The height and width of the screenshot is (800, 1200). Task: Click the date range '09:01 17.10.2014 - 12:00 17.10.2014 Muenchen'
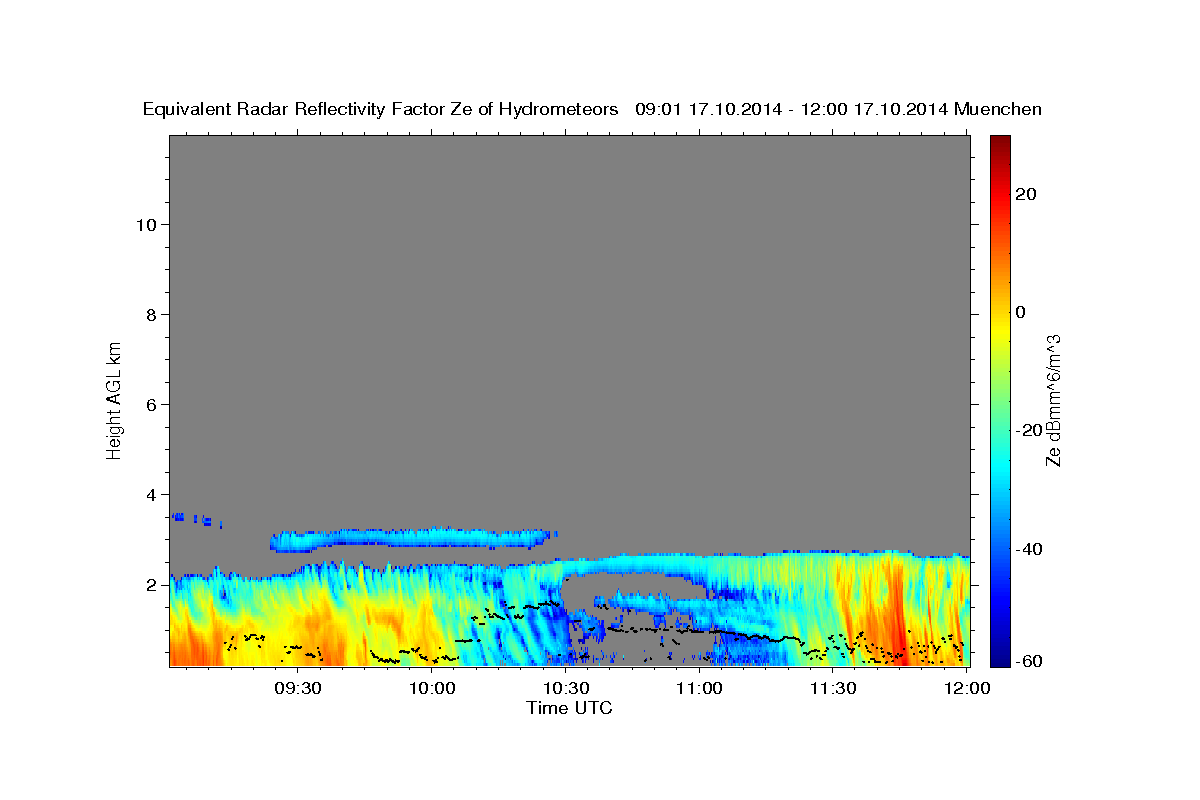(x=838, y=109)
